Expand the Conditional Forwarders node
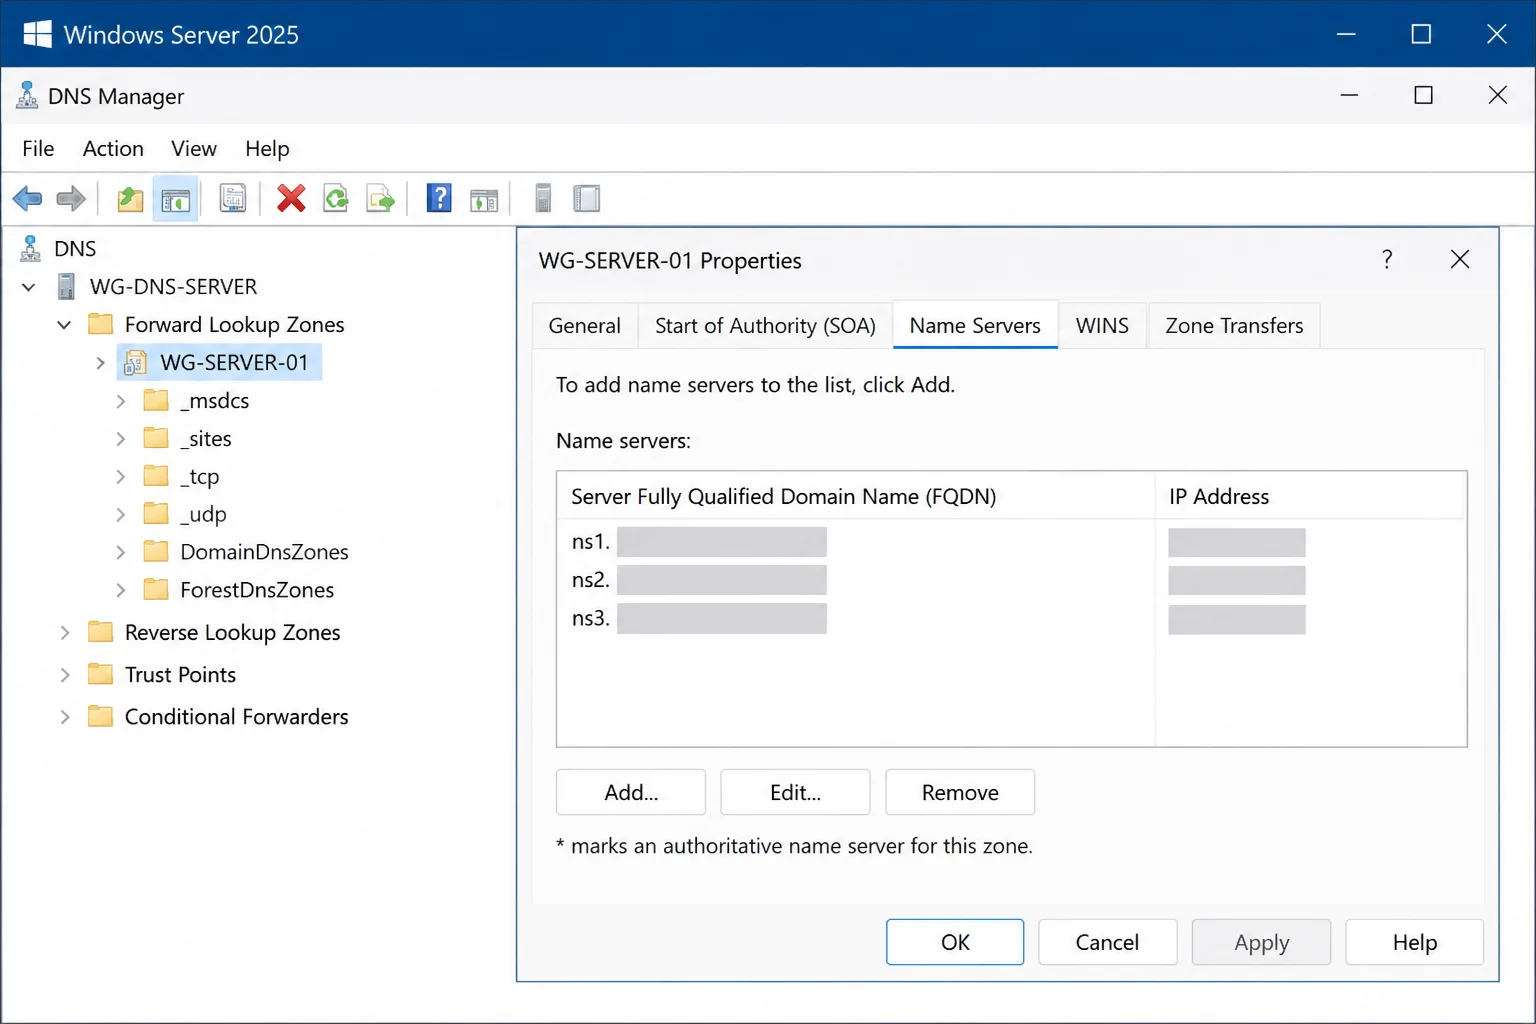 coord(64,717)
